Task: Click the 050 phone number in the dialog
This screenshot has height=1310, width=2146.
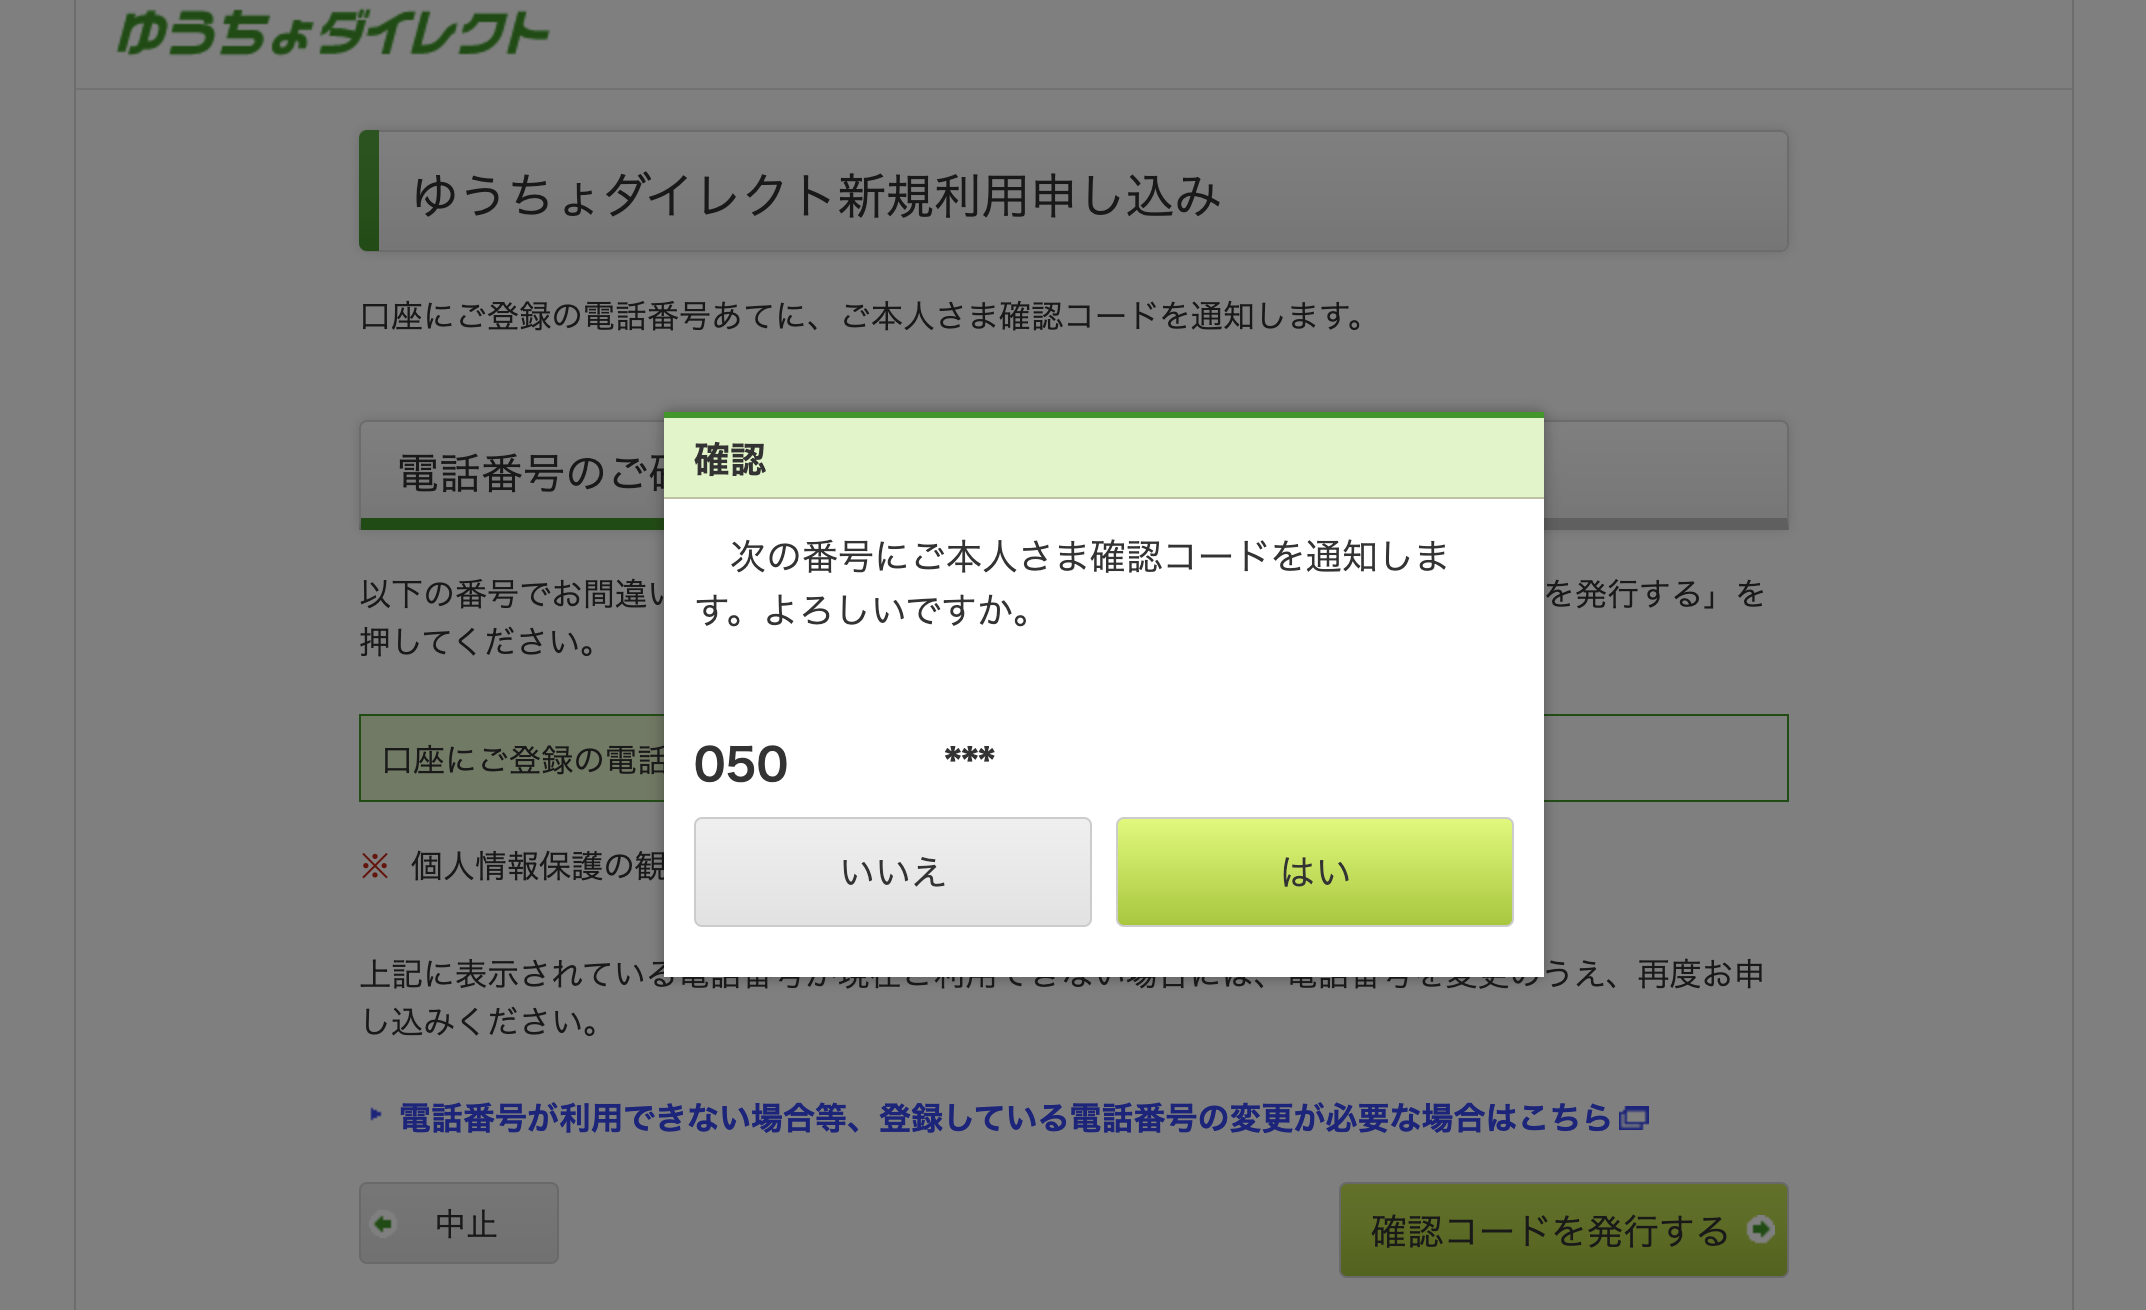Action: tap(741, 765)
